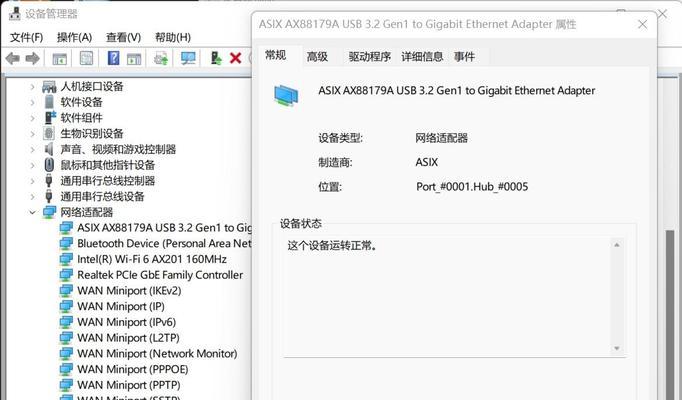This screenshot has height=400, width=682.
Task: Select the WAN Miniport (IKEv2) entry
Action: [x=129, y=290]
